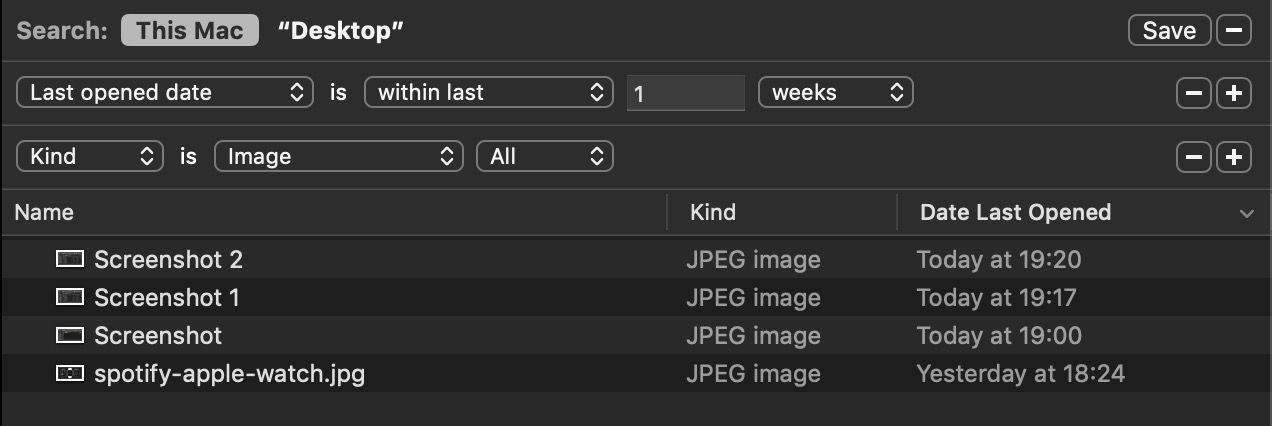Open the within last operator dropdown
Viewport: 1272px width, 426px height.
tap(488, 93)
